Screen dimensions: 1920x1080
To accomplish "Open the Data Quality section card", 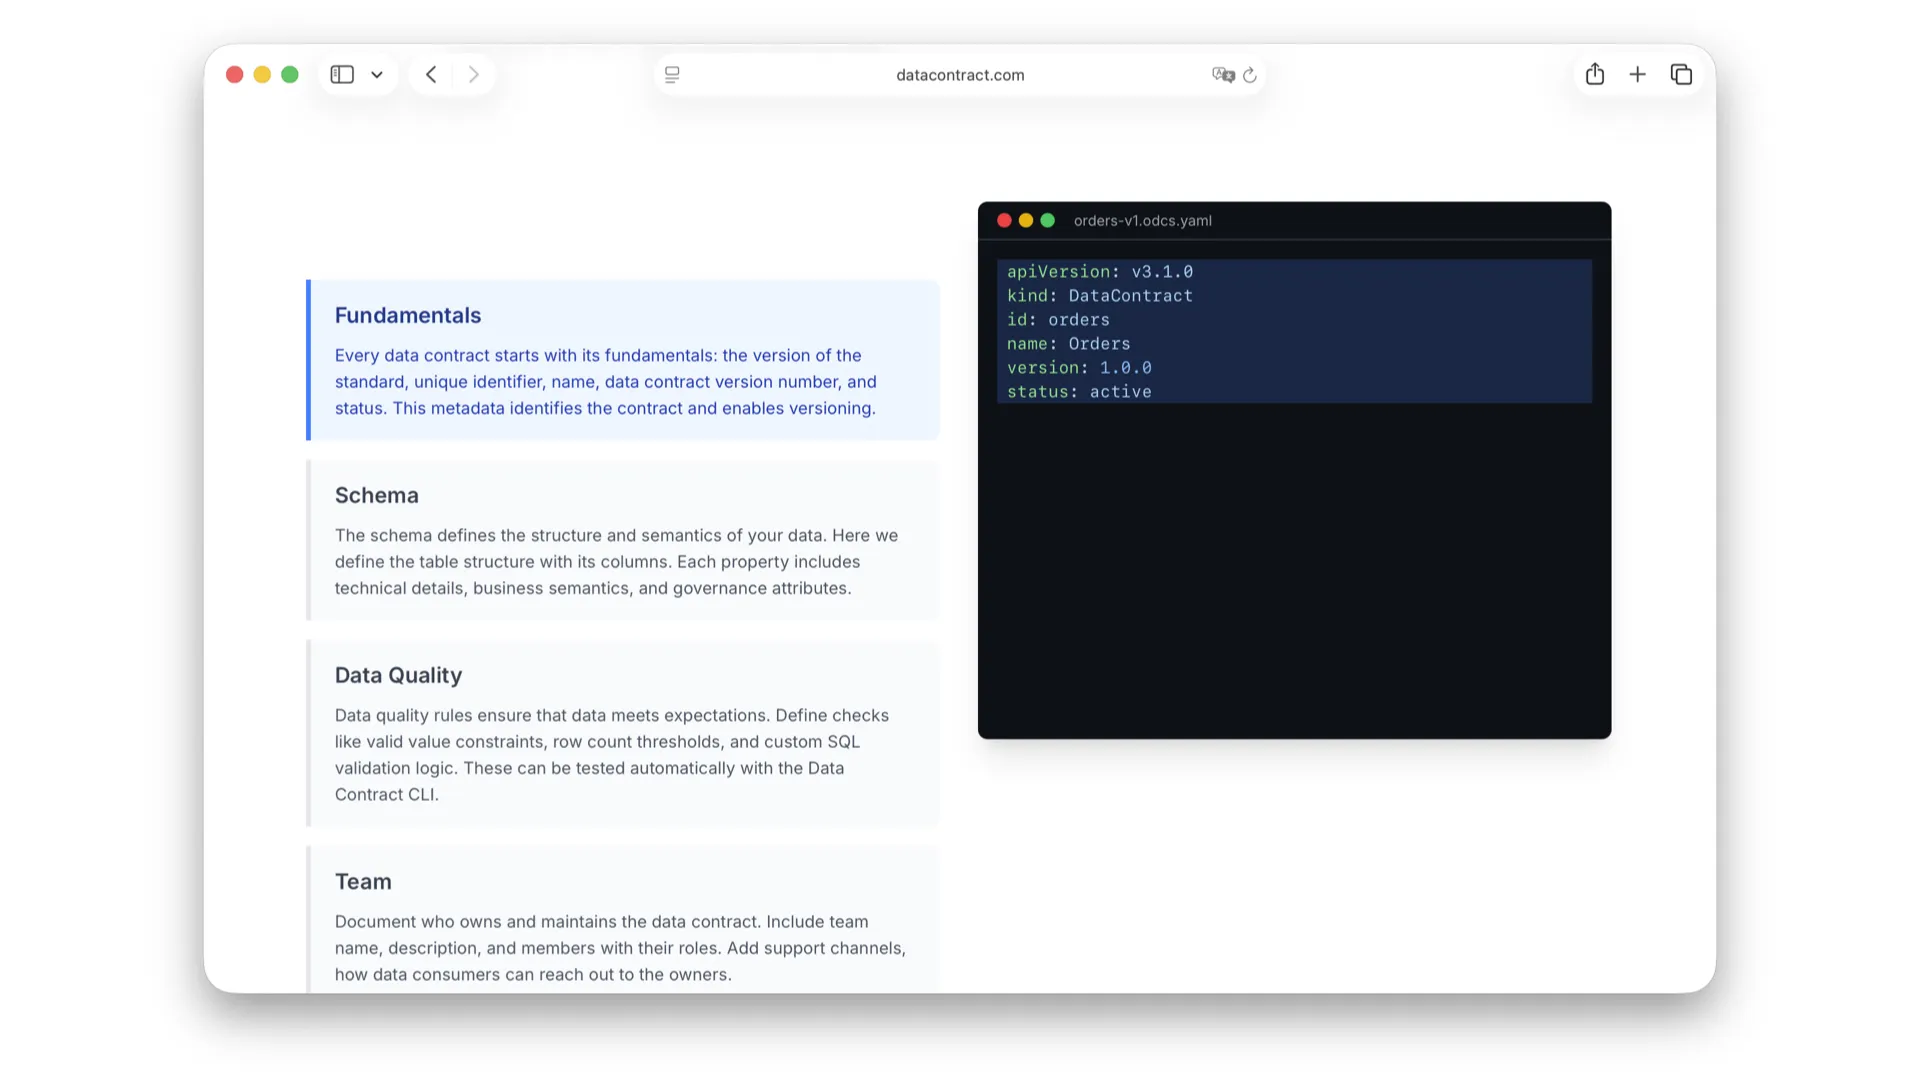I will coord(623,733).
